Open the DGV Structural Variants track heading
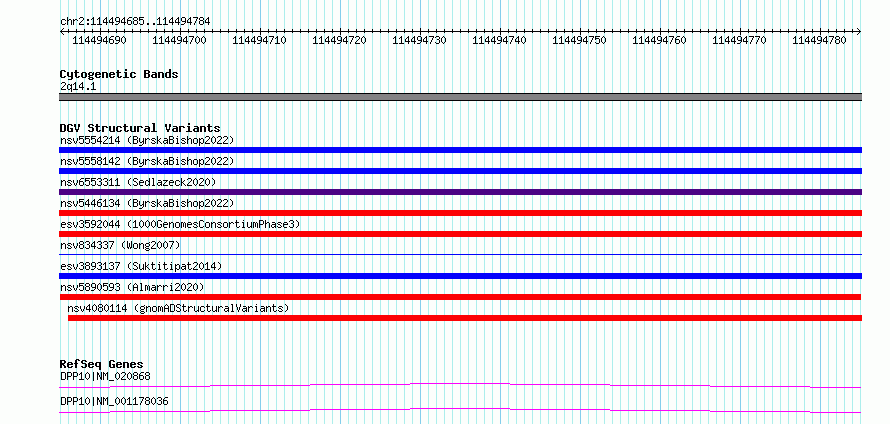The width and height of the screenshot is (890, 424). click(140, 128)
